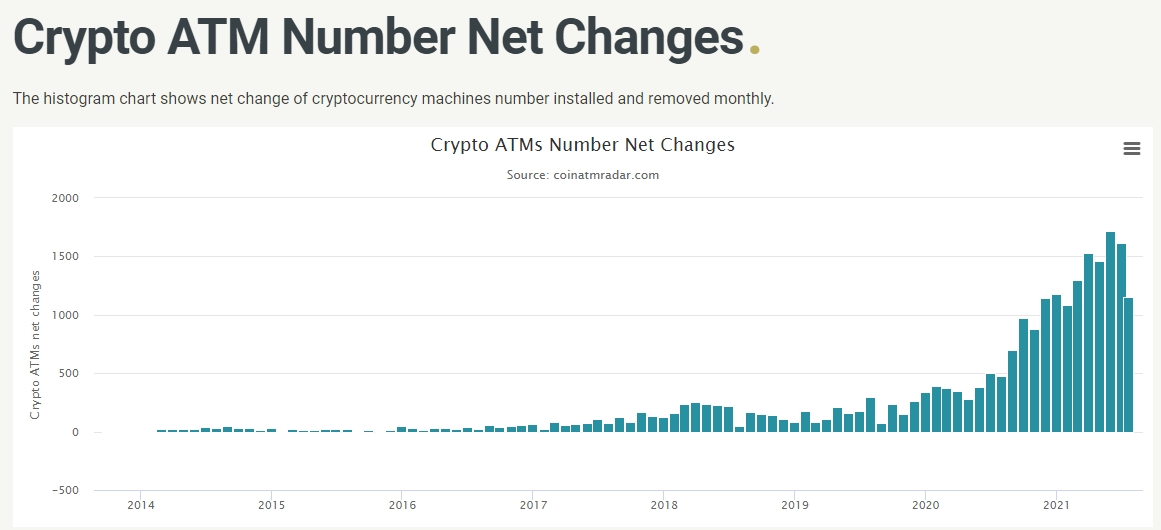Screen dimensions: 1161x530
Task: Click the 2000 y-axis value label
Action: pos(64,198)
